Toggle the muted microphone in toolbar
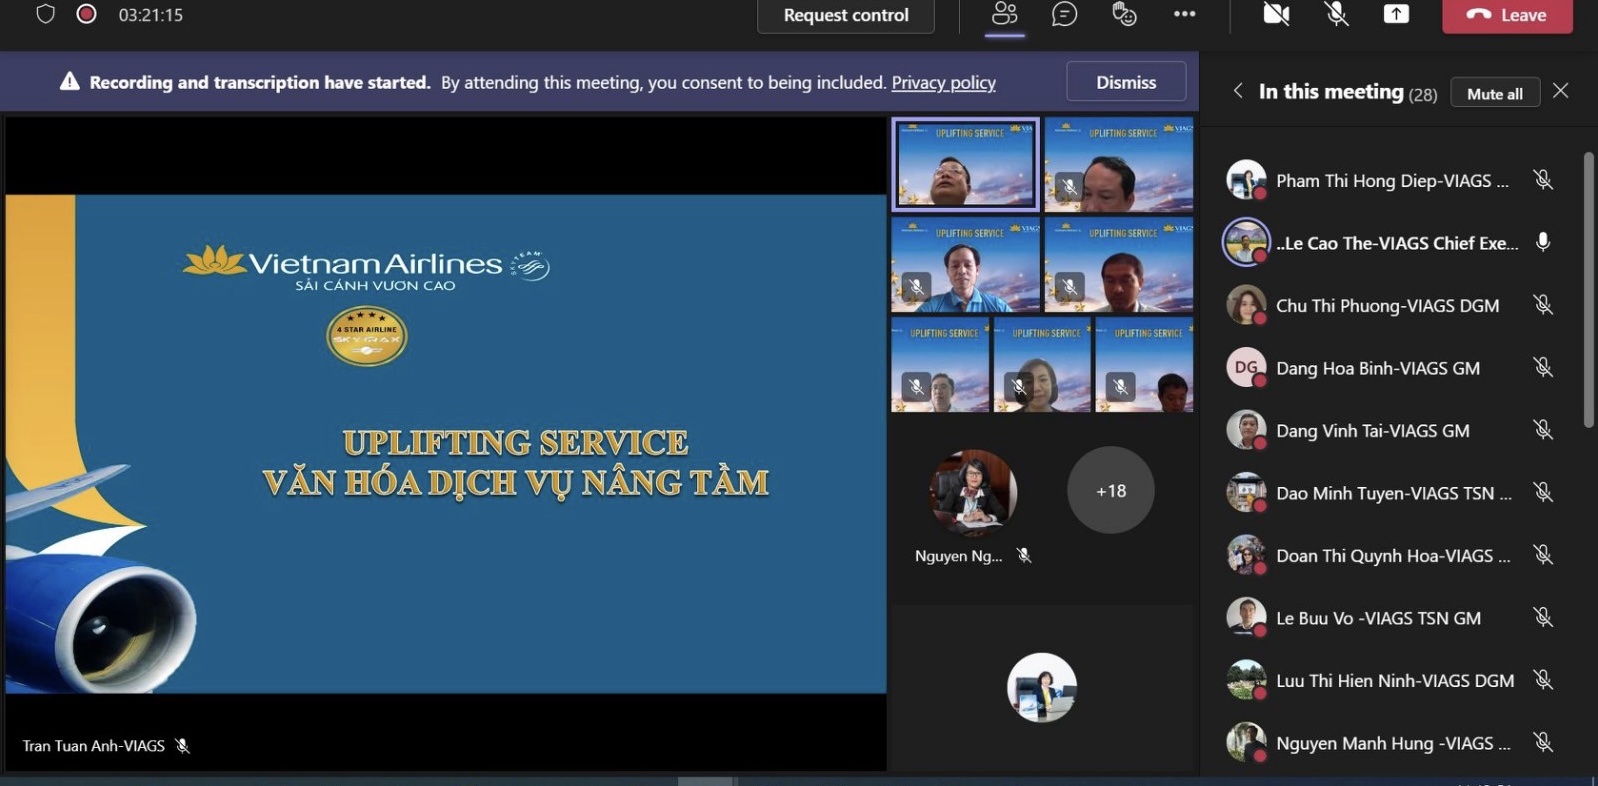 click(x=1337, y=14)
